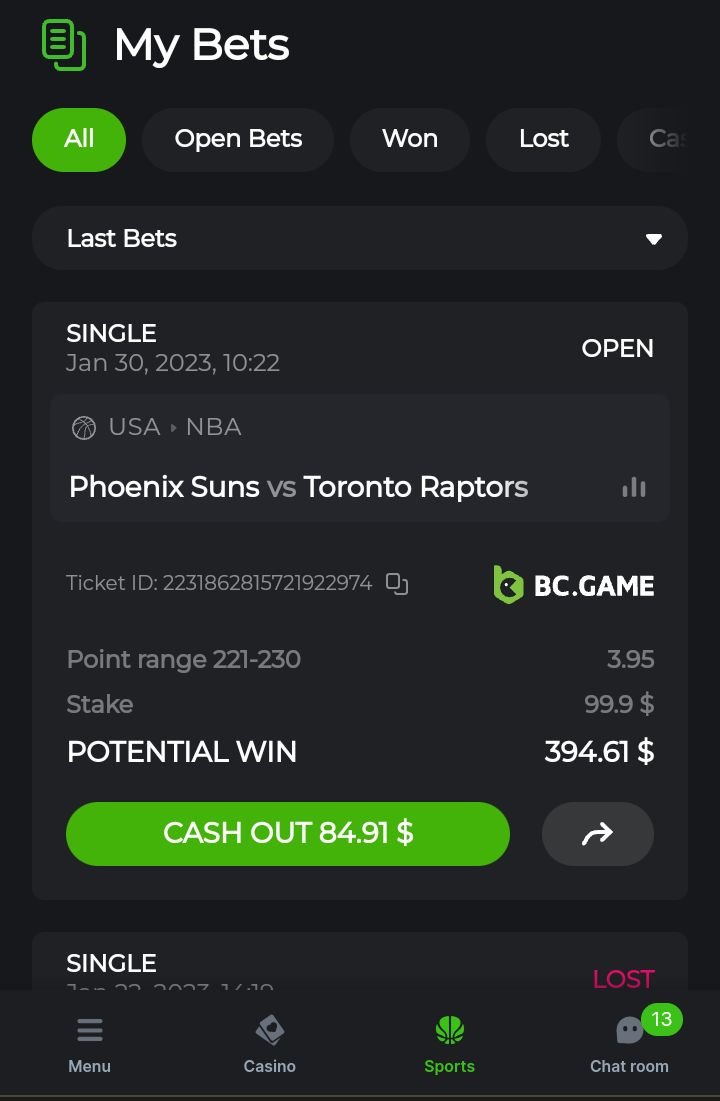This screenshot has width=720, height=1101.
Task: Open match statistics bar chart icon
Action: click(x=634, y=487)
